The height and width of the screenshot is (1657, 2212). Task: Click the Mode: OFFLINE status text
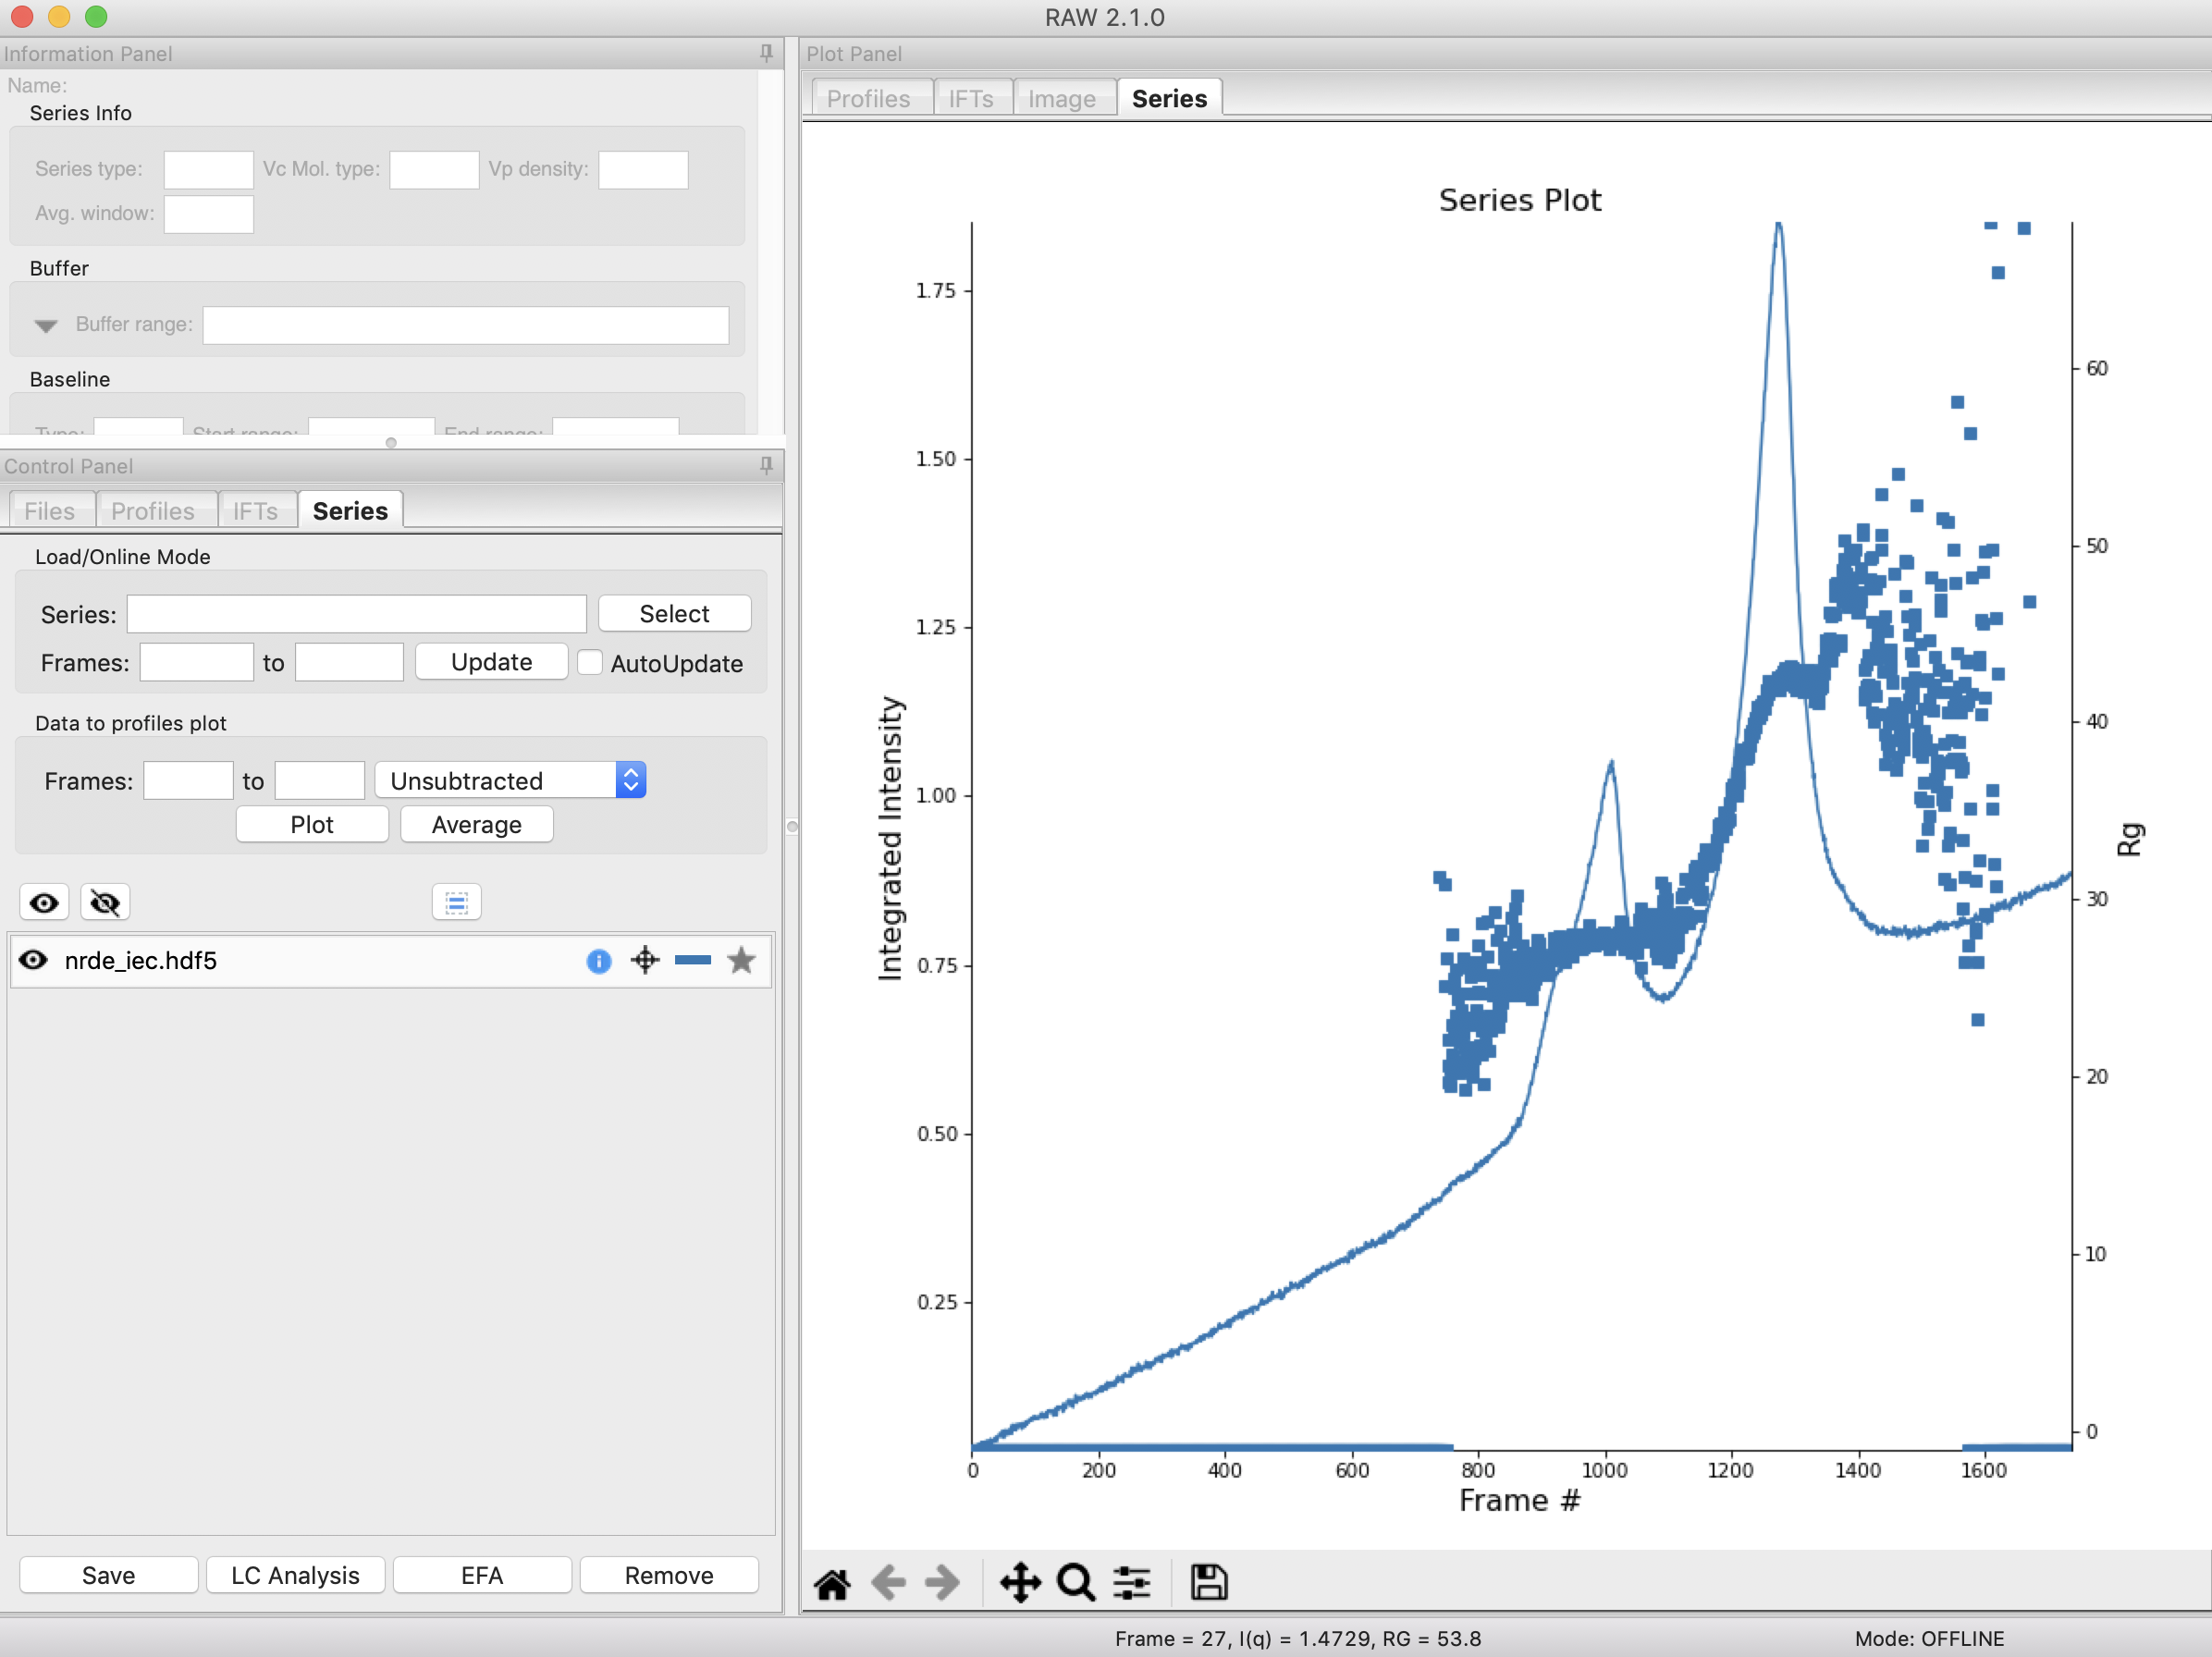pos(1929,1638)
